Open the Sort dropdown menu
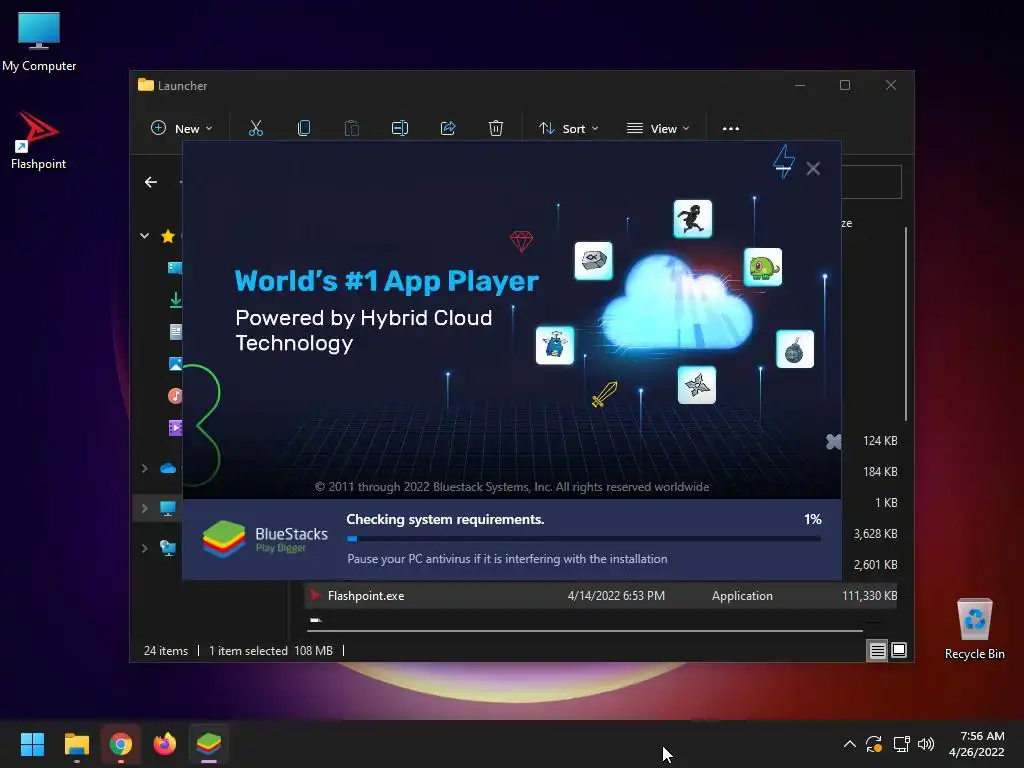This screenshot has width=1024, height=768. coord(568,129)
